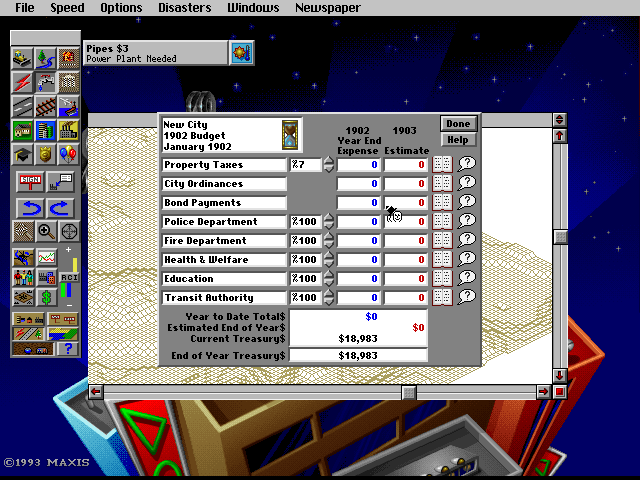640x480 pixels.
Task: Select the Roads tool
Action: coord(22,106)
